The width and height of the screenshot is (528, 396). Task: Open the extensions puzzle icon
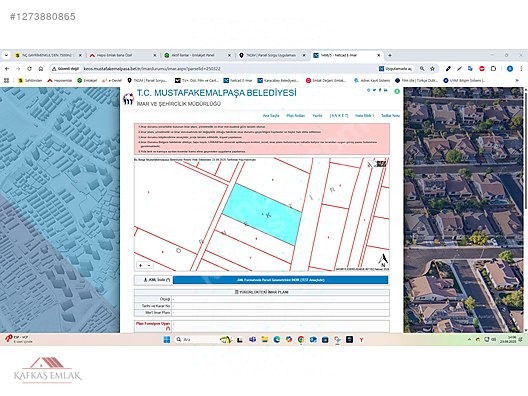[x=493, y=69]
